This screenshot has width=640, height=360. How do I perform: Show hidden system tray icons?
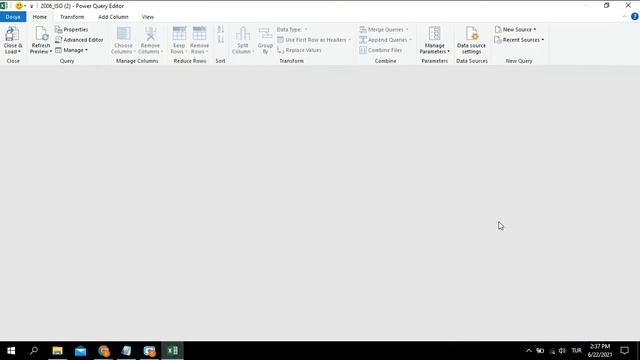click(529, 351)
